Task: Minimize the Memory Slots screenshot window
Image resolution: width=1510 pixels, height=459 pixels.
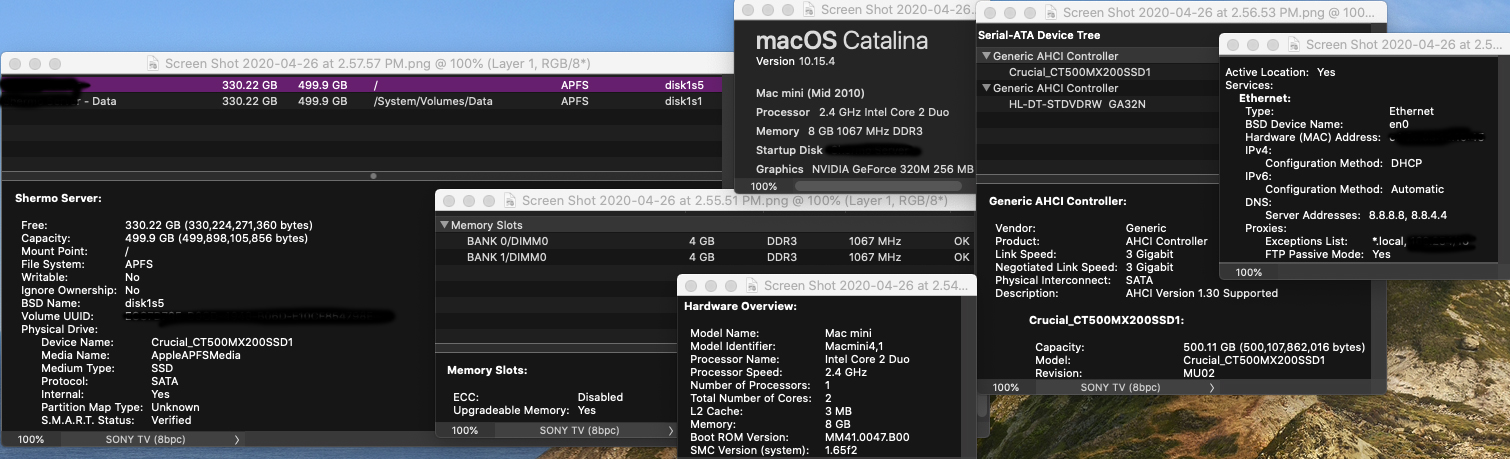Action: [x=469, y=200]
